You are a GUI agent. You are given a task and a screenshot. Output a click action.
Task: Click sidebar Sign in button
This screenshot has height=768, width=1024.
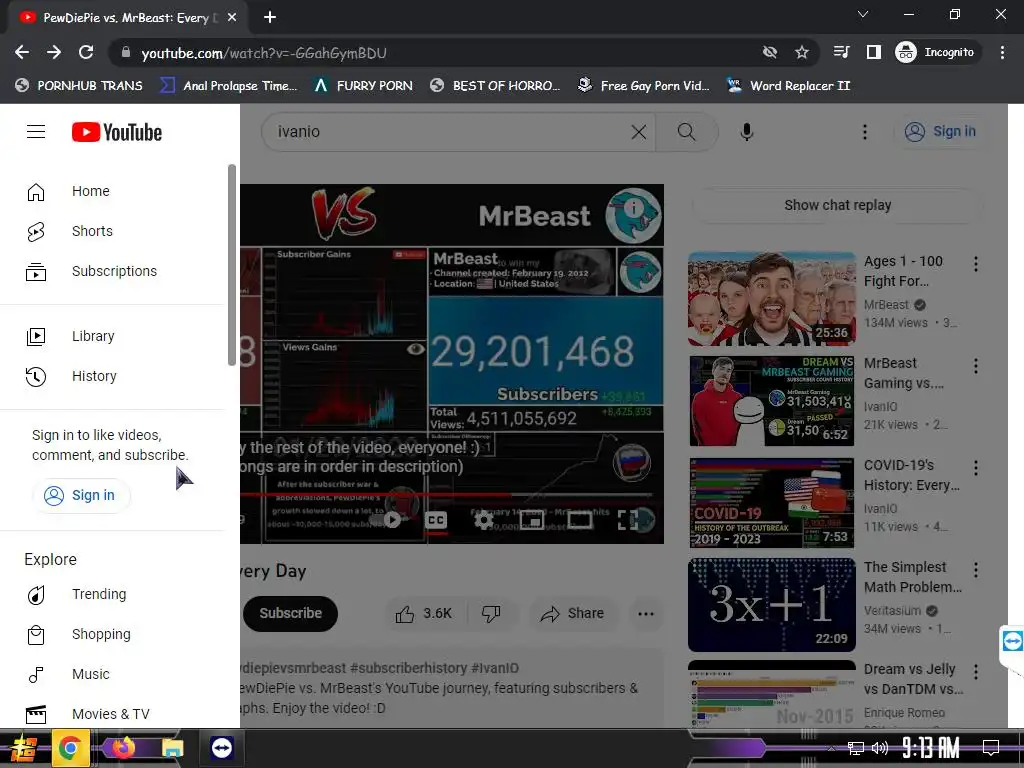(81, 496)
